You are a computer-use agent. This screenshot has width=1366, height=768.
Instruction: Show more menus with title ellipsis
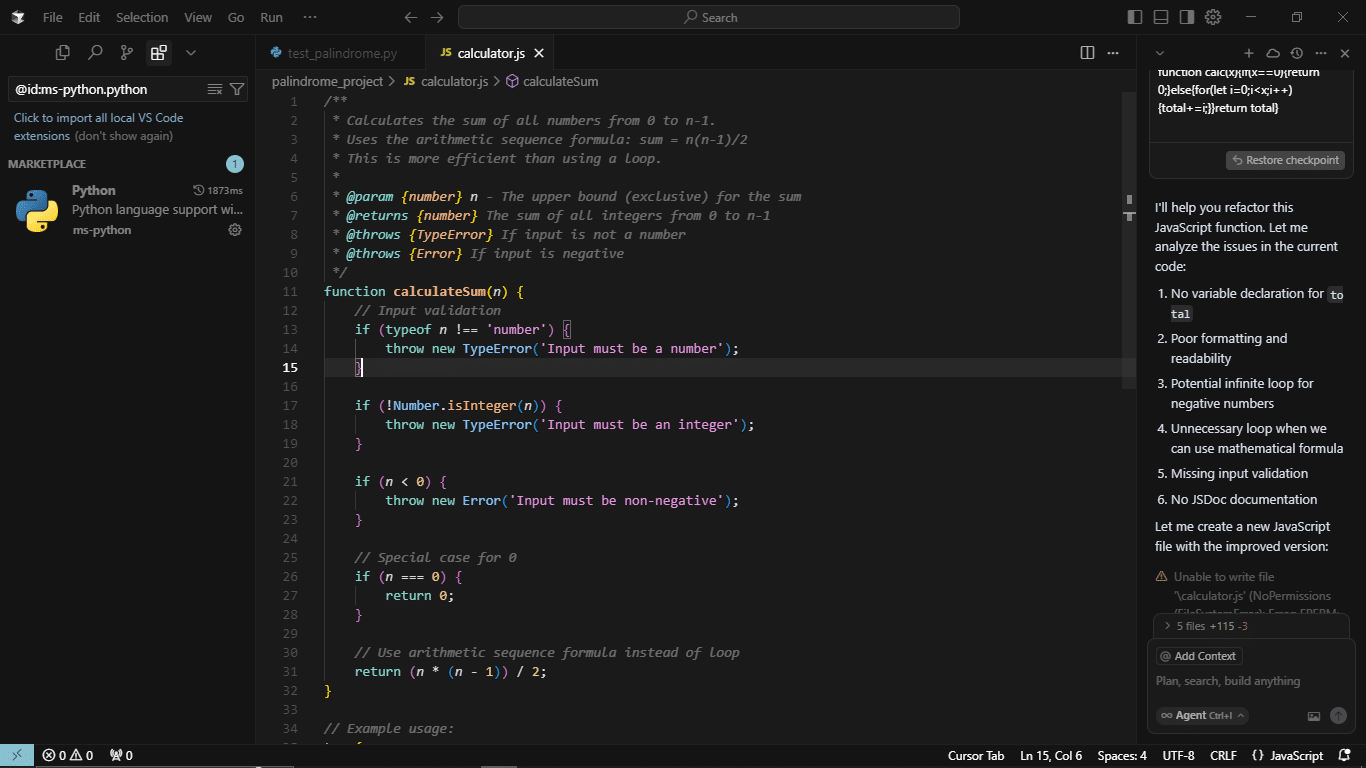coord(310,17)
